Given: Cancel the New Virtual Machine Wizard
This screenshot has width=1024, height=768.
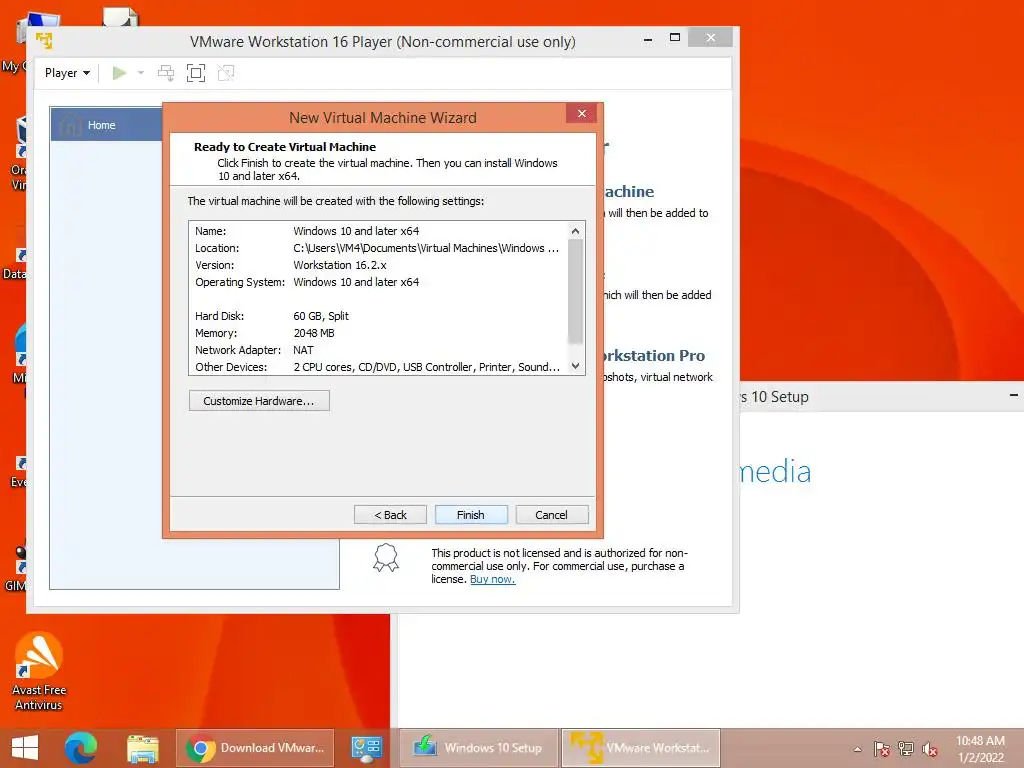Looking at the screenshot, I should [552, 515].
